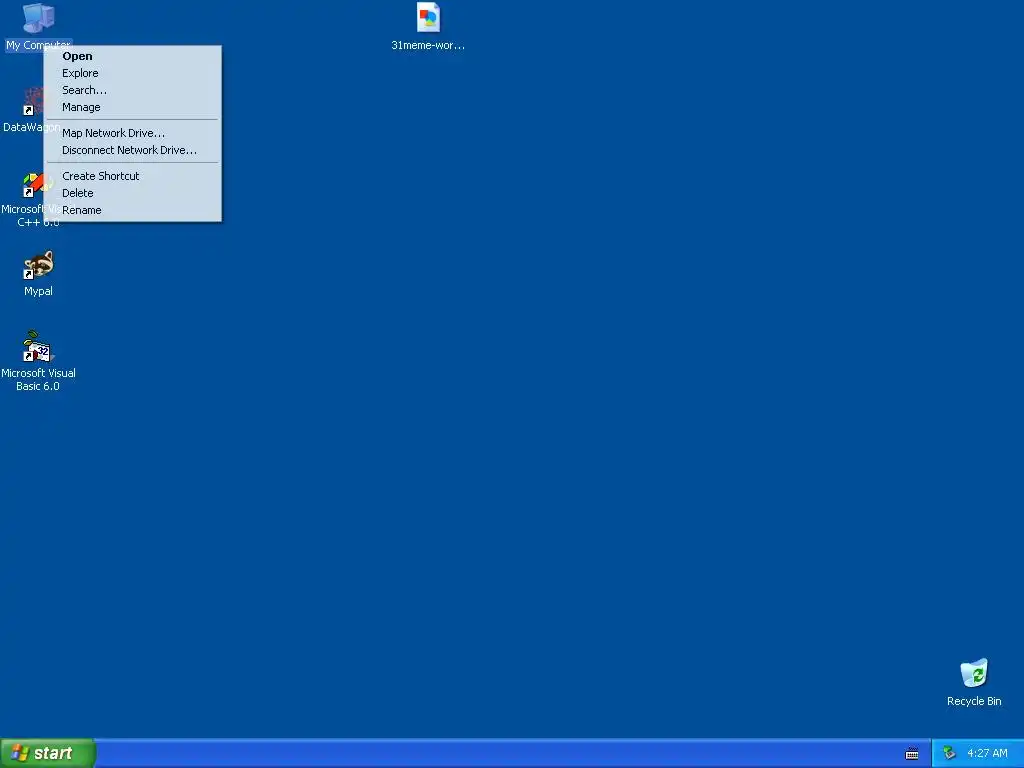
Task: Click the Mypal icon label text
Action: [39, 291]
